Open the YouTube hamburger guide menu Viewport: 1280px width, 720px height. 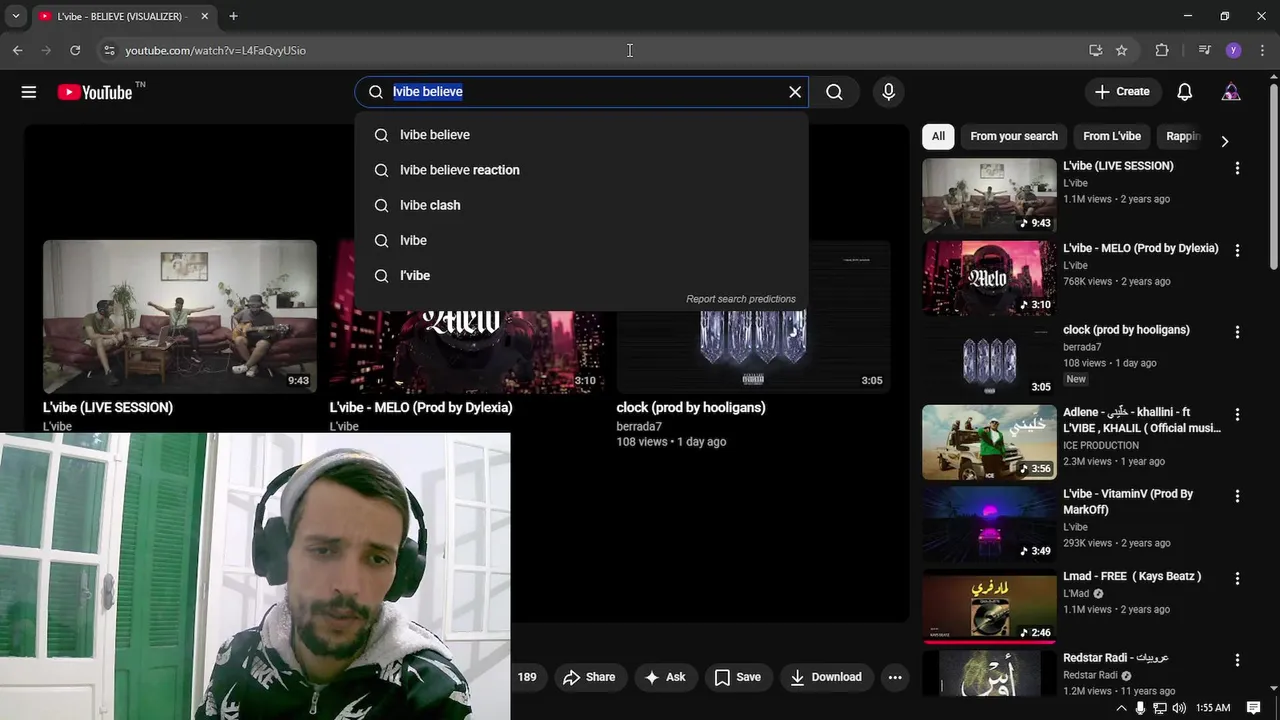click(x=29, y=92)
